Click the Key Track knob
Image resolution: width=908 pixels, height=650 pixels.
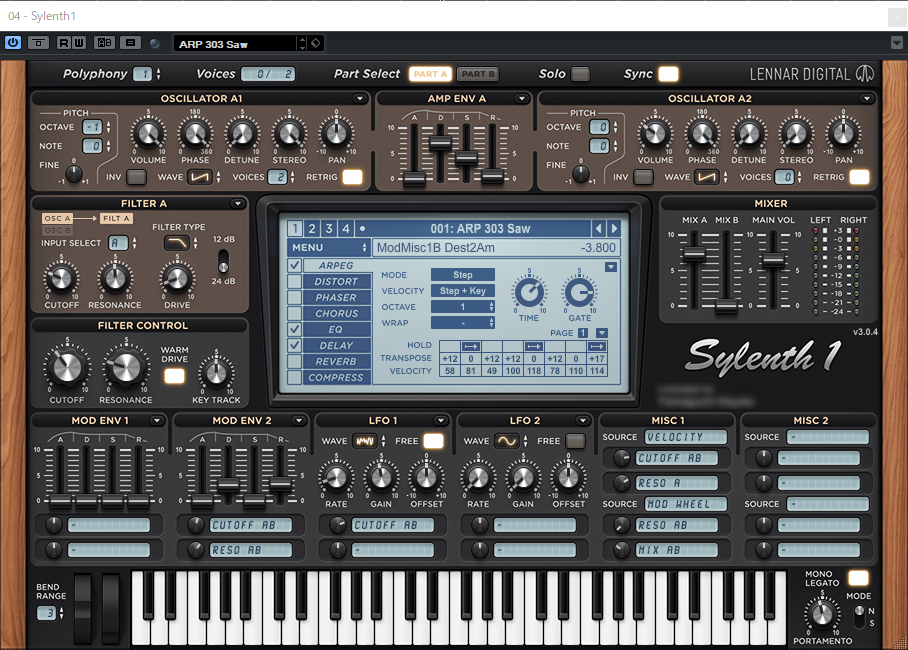[216, 374]
